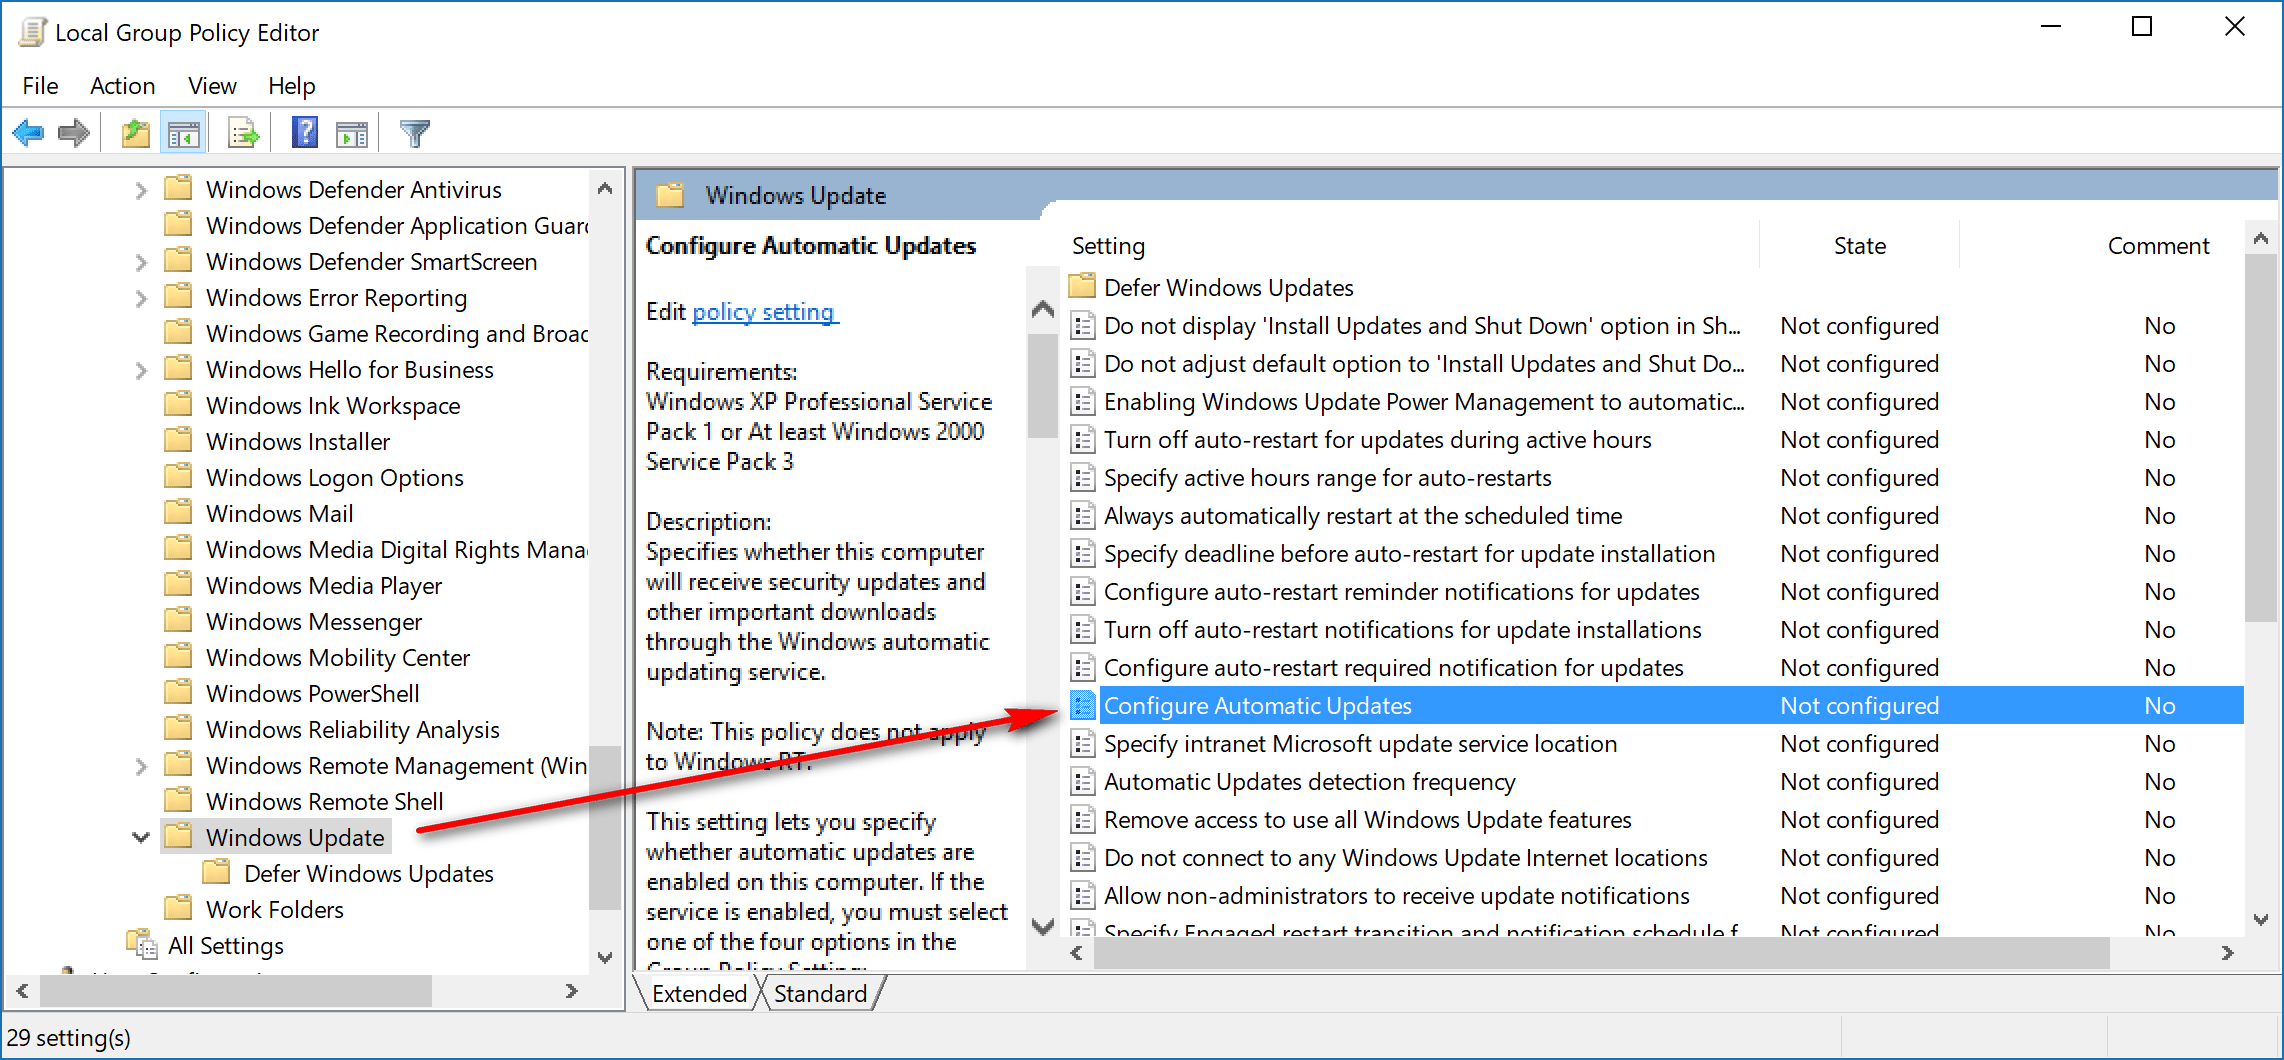Viewport: 2284px width, 1060px height.
Task: Click the settings list horizontal scrollbar thumb
Action: click(1601, 953)
